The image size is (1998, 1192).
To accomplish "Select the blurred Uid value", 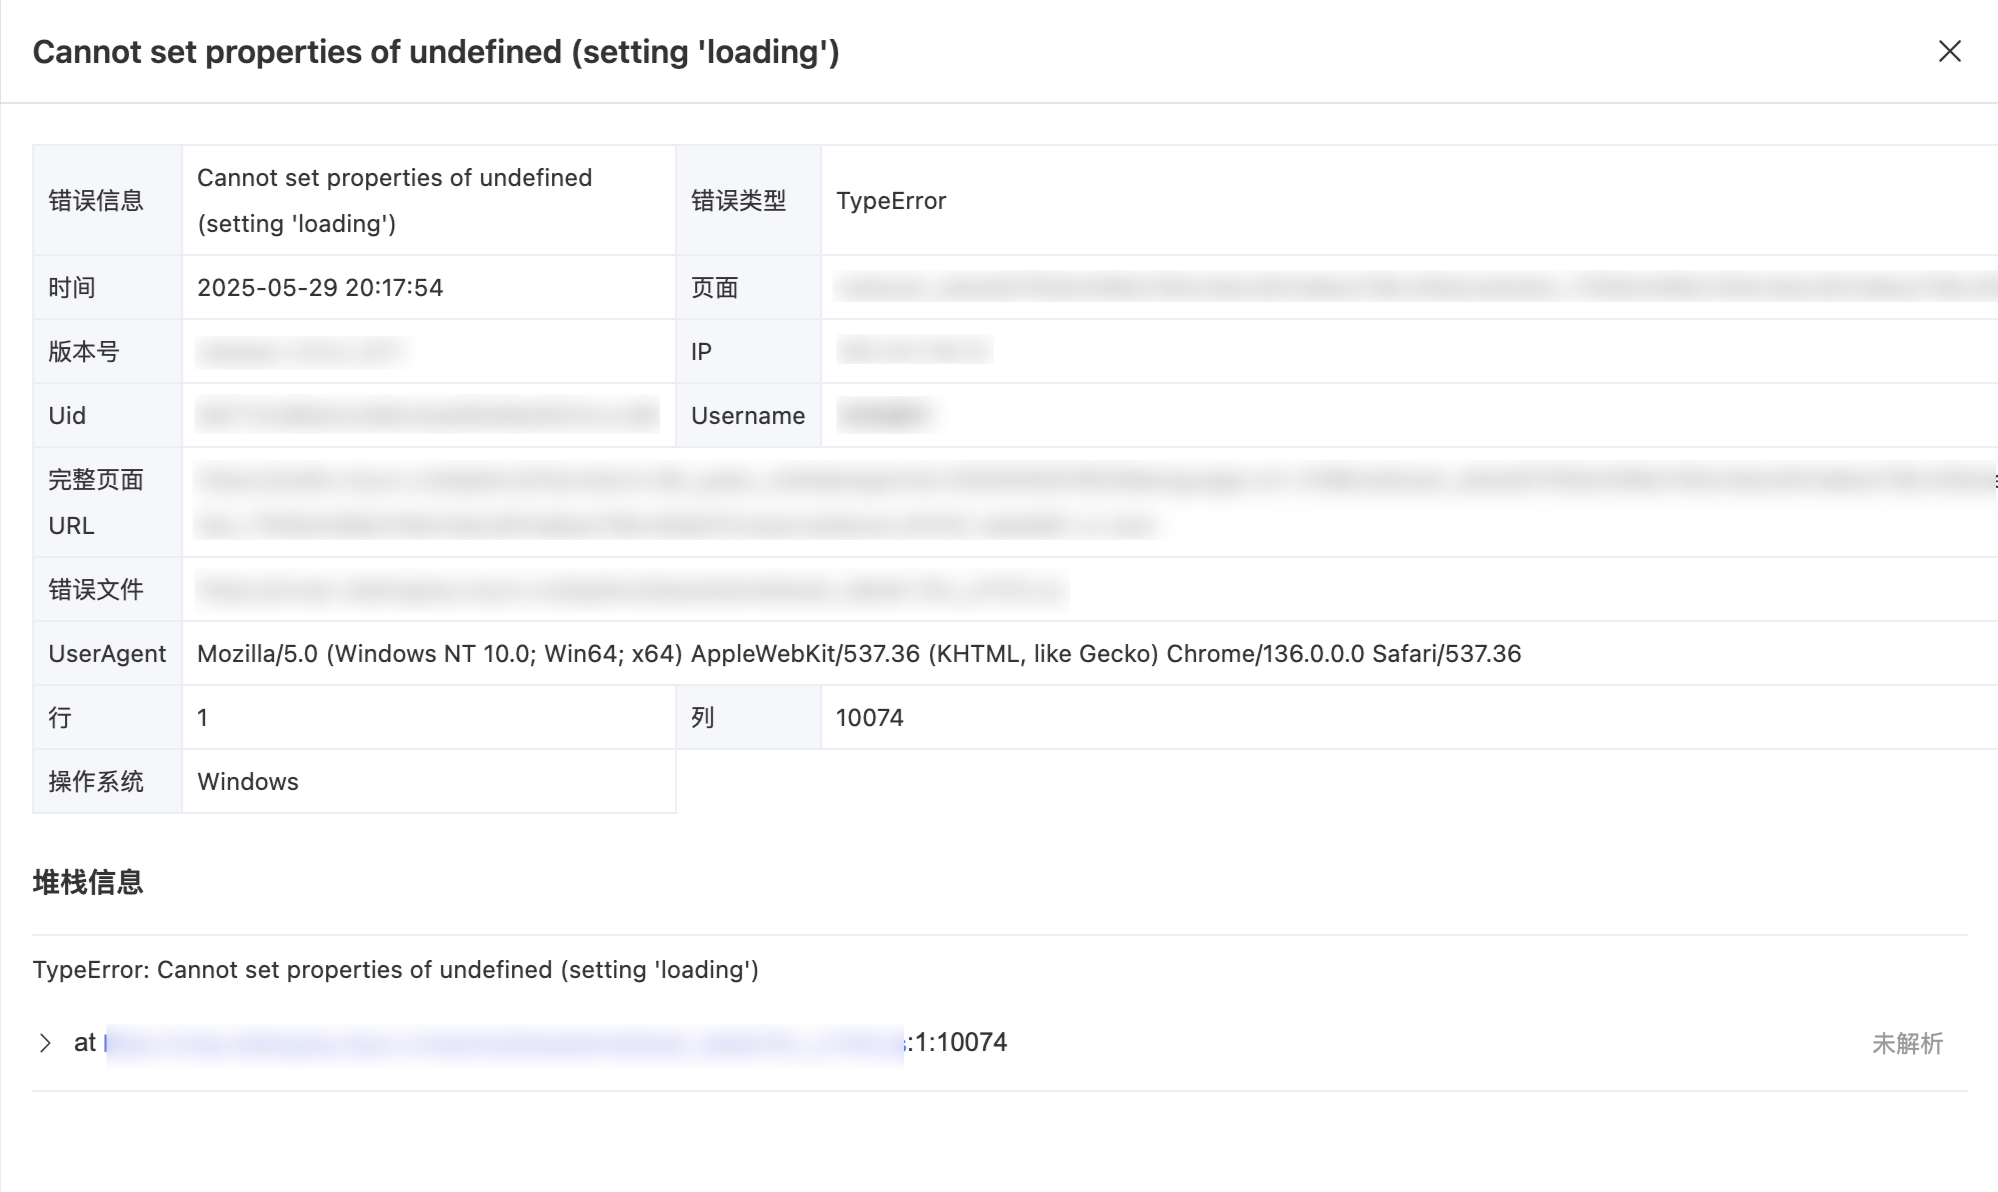I will tap(428, 415).
